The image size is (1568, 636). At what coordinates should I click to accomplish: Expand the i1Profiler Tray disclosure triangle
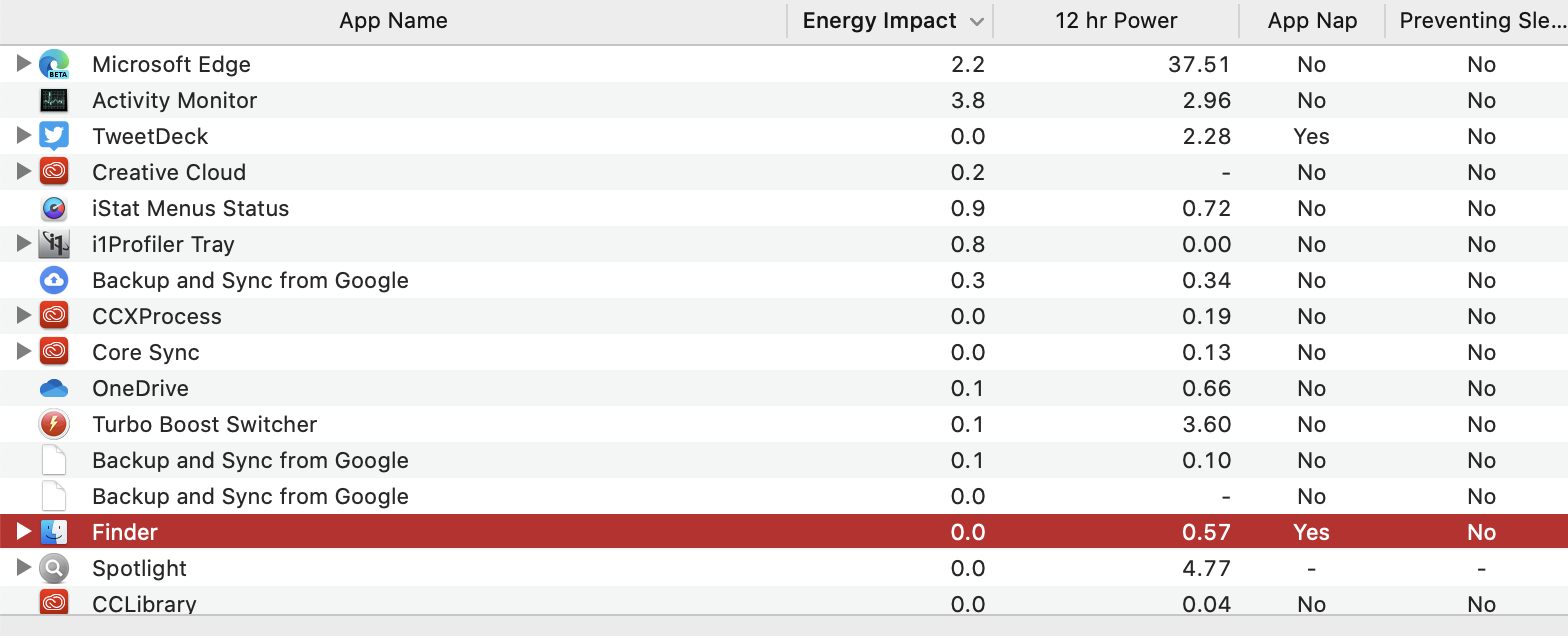24,244
